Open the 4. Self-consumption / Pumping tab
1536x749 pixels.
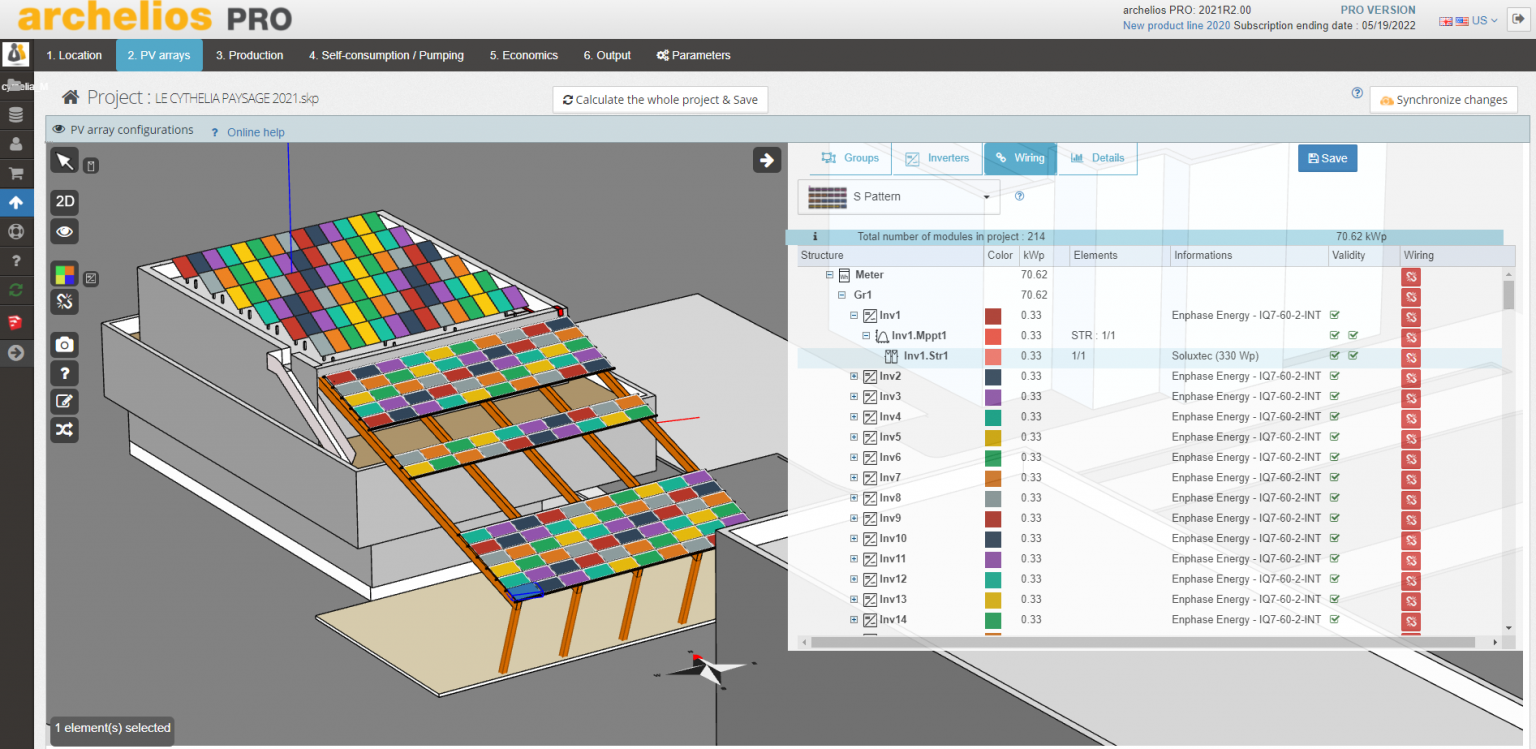[386, 55]
